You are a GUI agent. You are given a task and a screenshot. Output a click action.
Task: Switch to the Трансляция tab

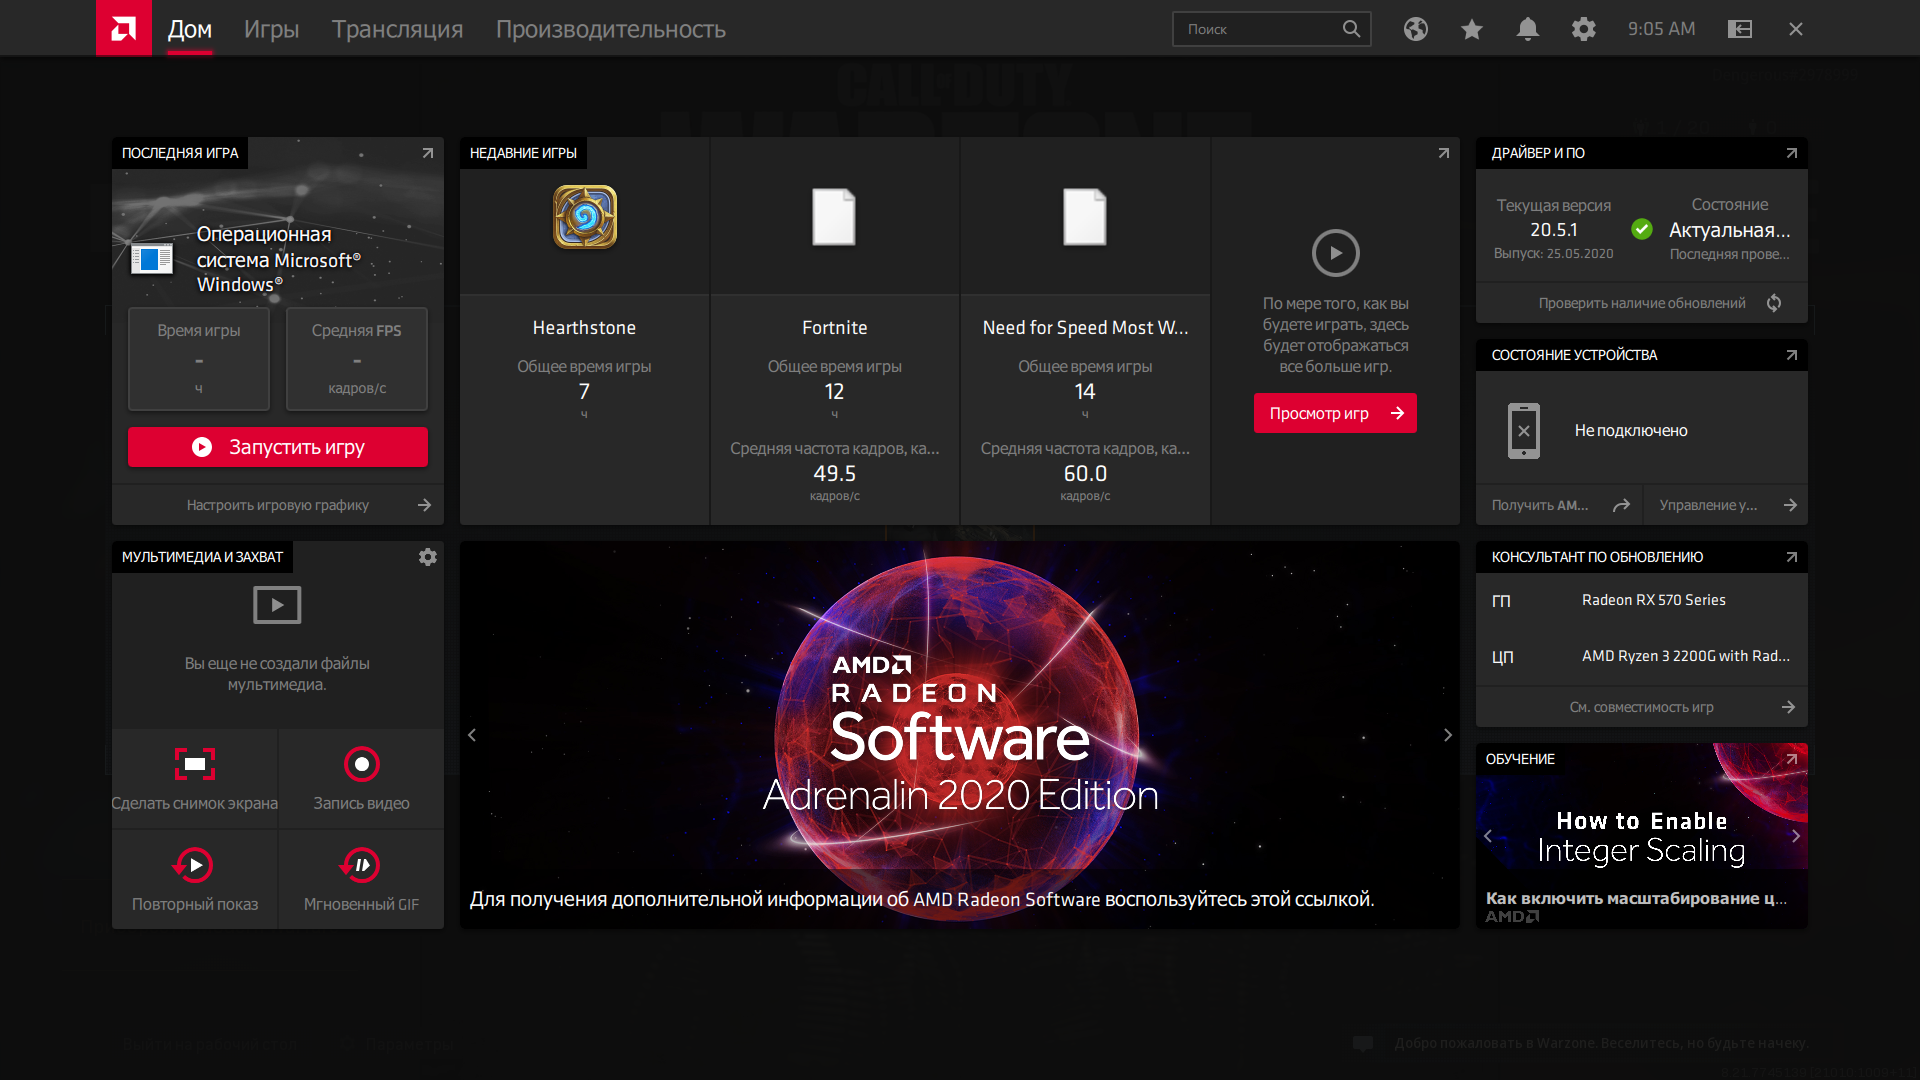[x=397, y=29]
